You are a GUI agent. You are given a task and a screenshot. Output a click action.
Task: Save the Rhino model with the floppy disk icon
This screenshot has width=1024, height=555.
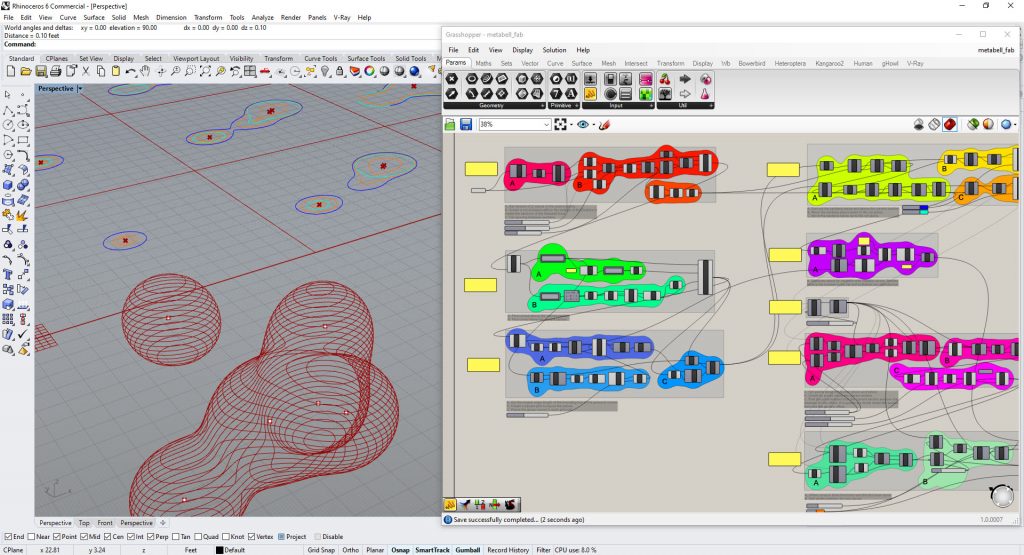pos(41,71)
